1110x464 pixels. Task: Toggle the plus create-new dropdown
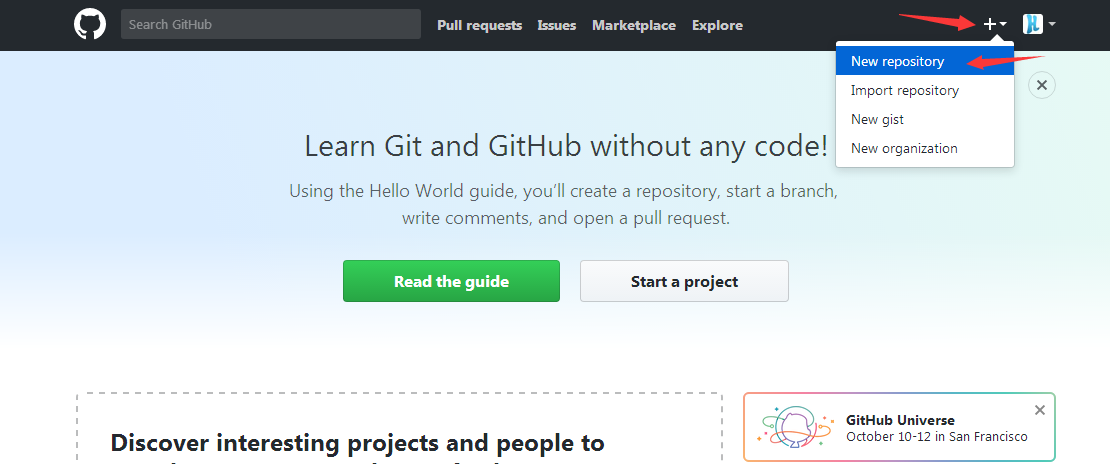[995, 25]
